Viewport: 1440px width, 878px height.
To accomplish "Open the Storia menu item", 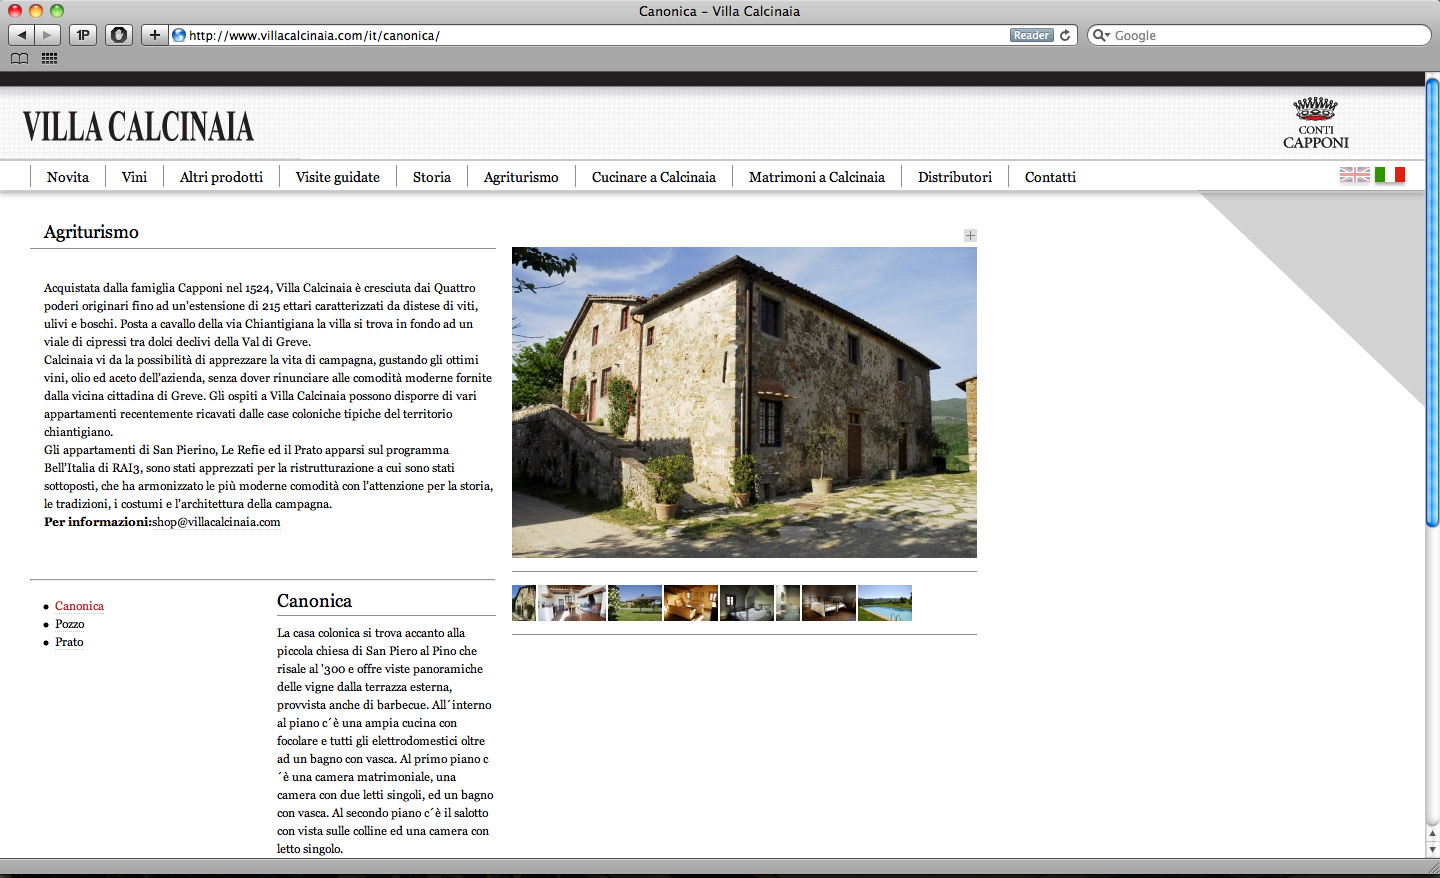I will (432, 177).
